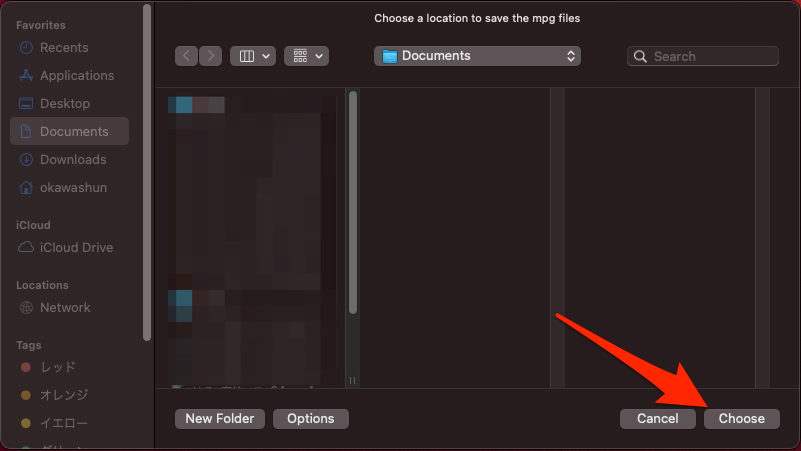Expand the grouping dropdown chevron
This screenshot has width=801, height=451.
pos(319,56)
